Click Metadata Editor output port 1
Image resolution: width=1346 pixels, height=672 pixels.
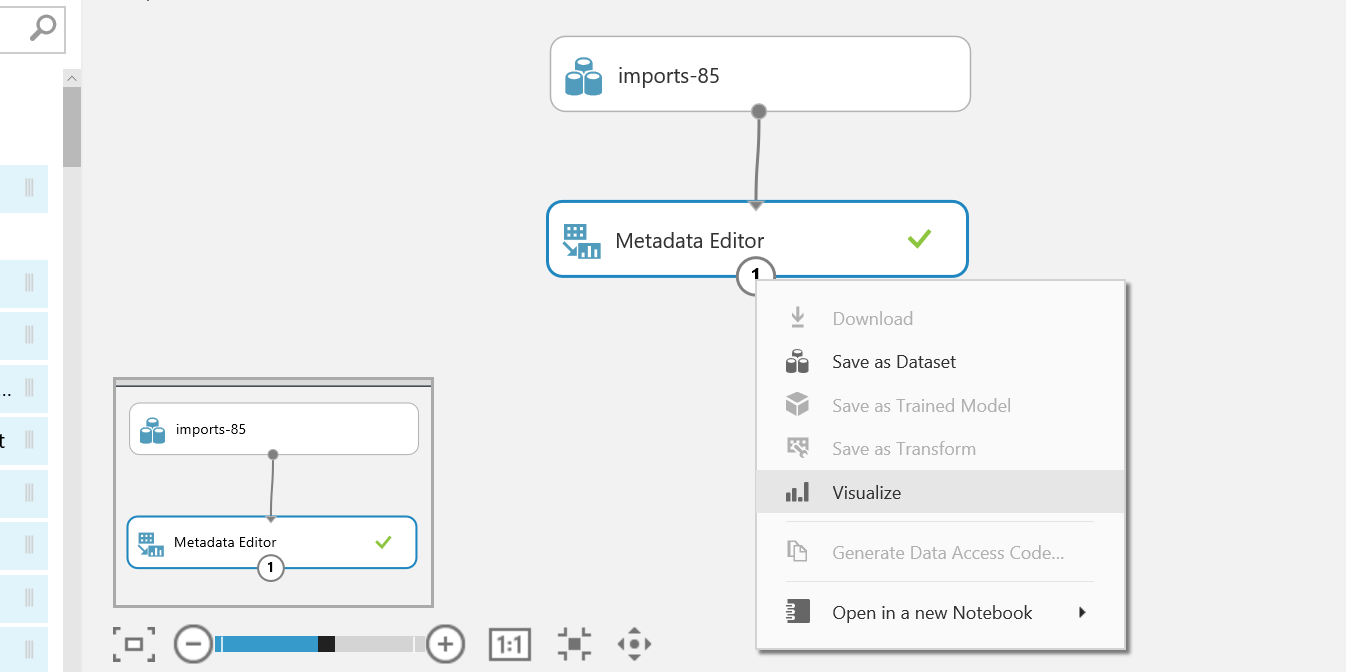756,275
